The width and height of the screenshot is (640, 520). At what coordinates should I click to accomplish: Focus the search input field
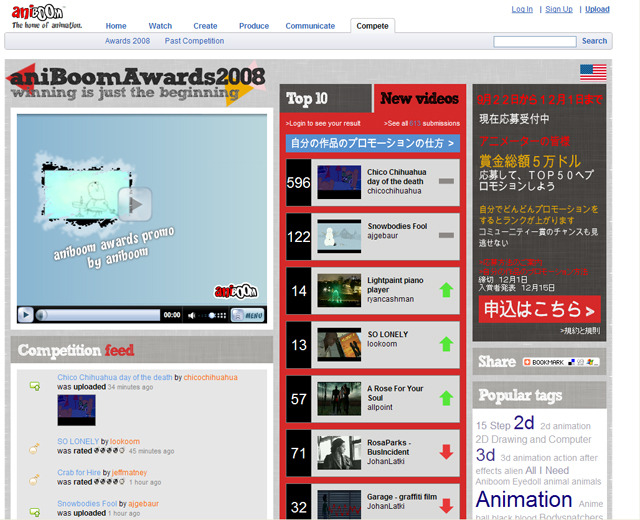tap(535, 41)
